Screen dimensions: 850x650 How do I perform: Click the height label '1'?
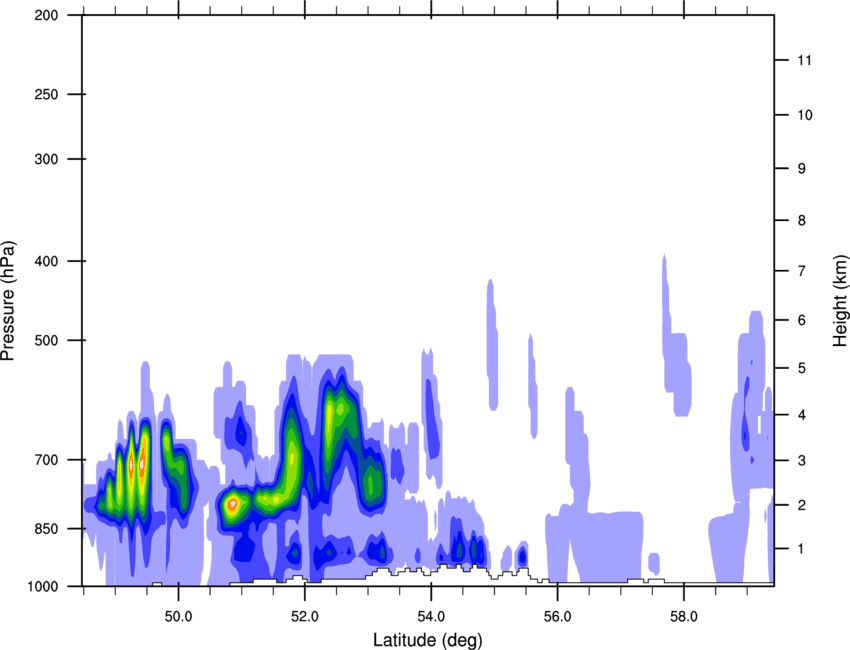(802, 549)
